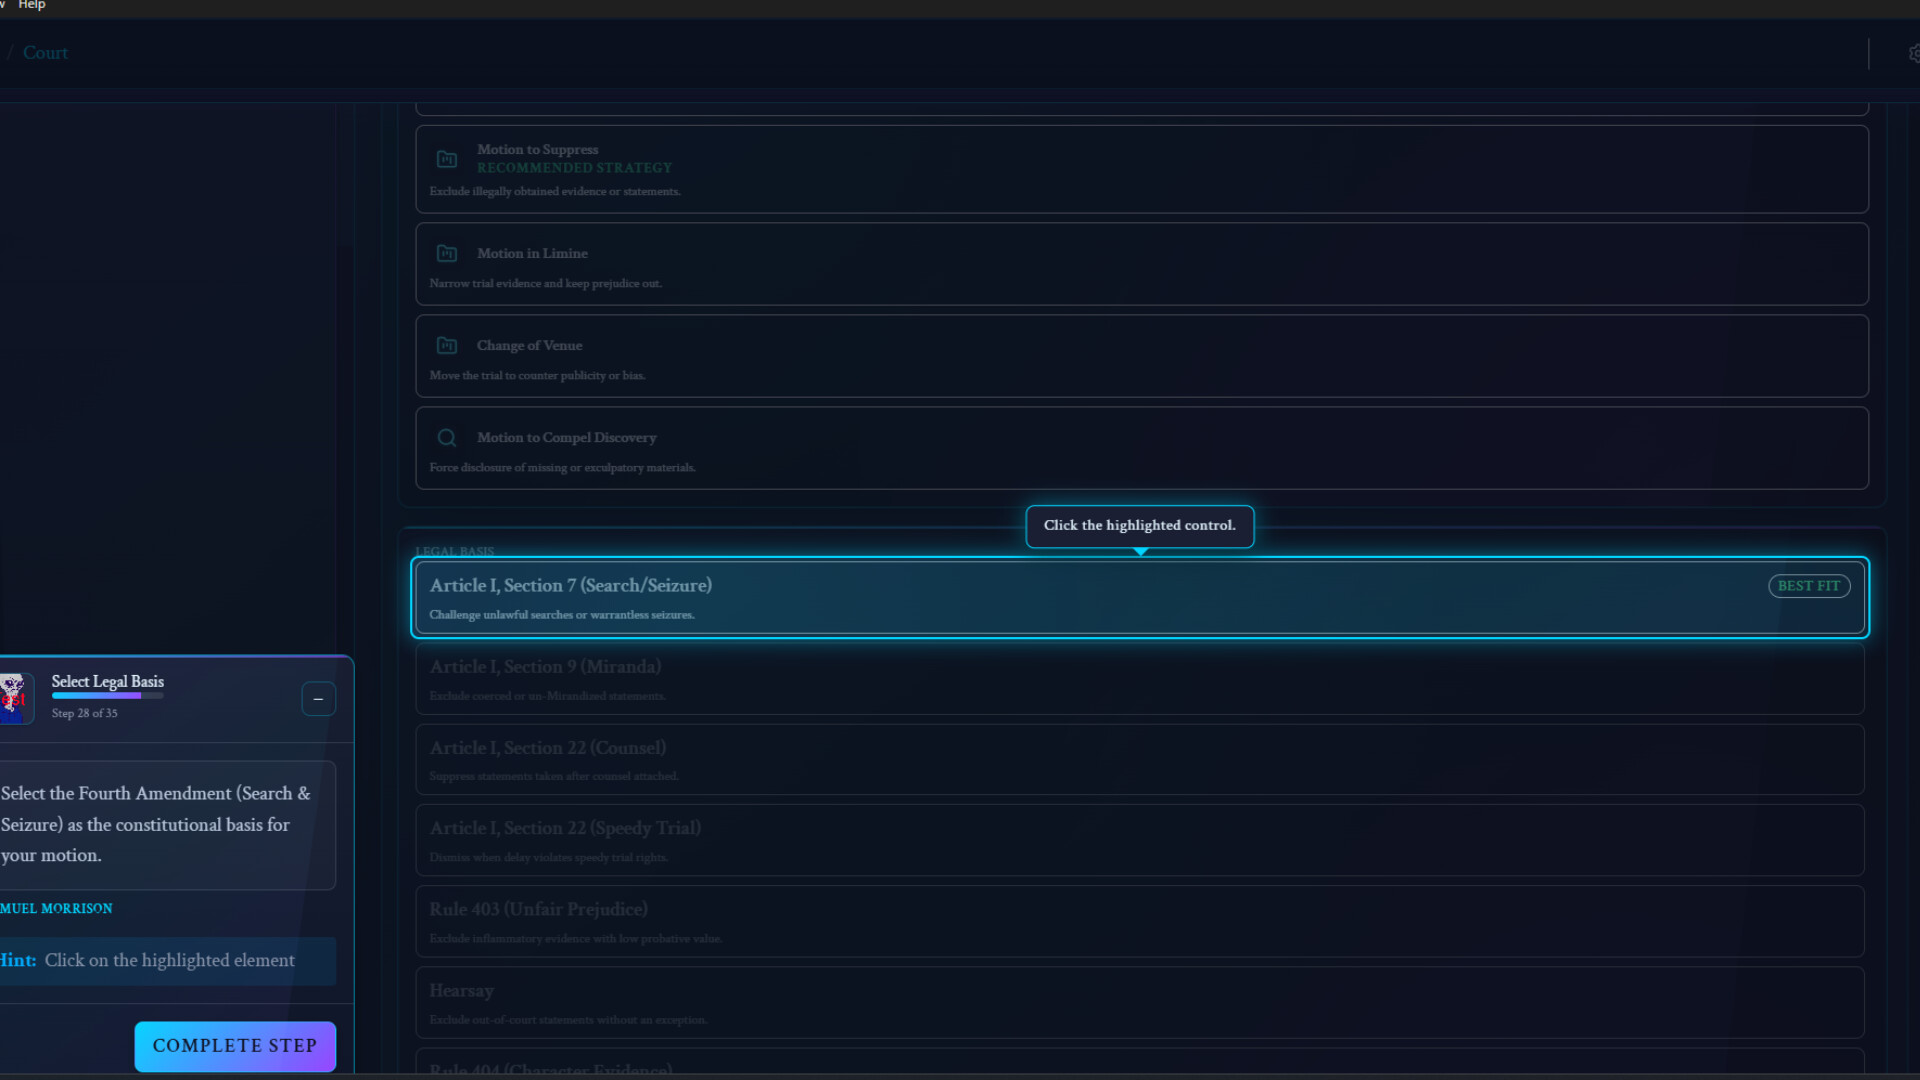Click the Motion to Suppress folder icon
Screen dimensions: 1920x1080
[447, 159]
